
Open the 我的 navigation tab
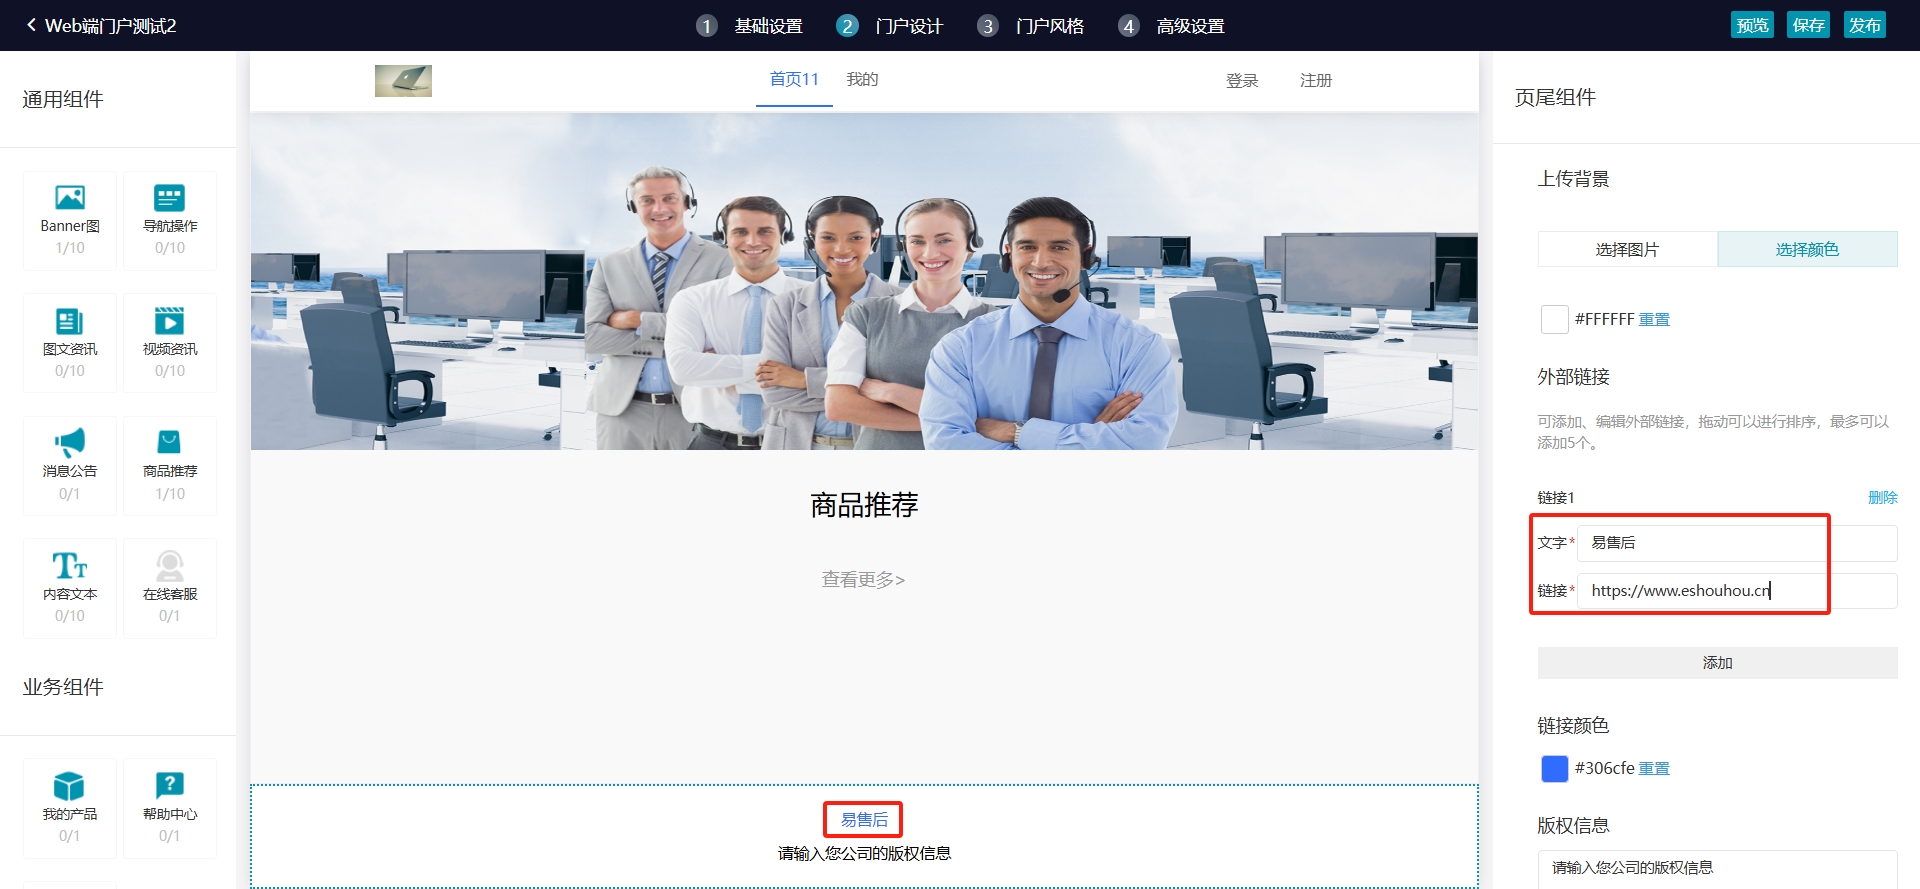click(862, 79)
